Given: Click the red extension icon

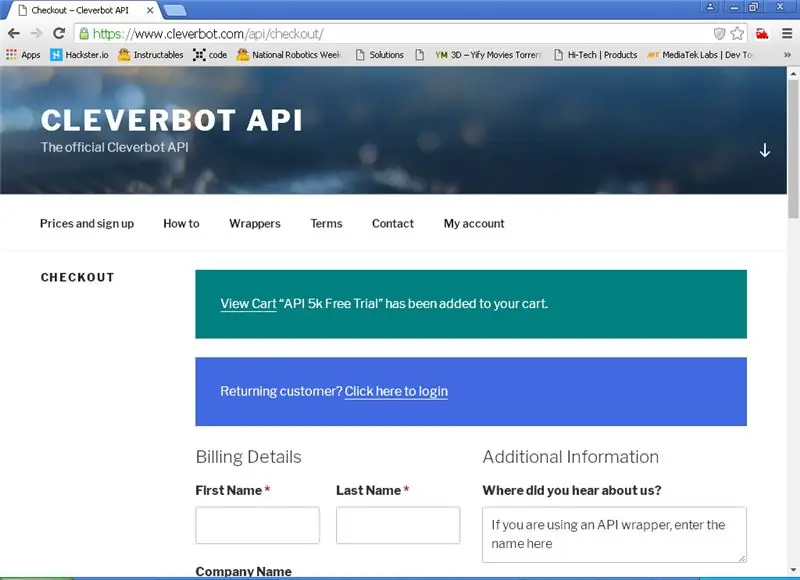Looking at the screenshot, I should [762, 34].
